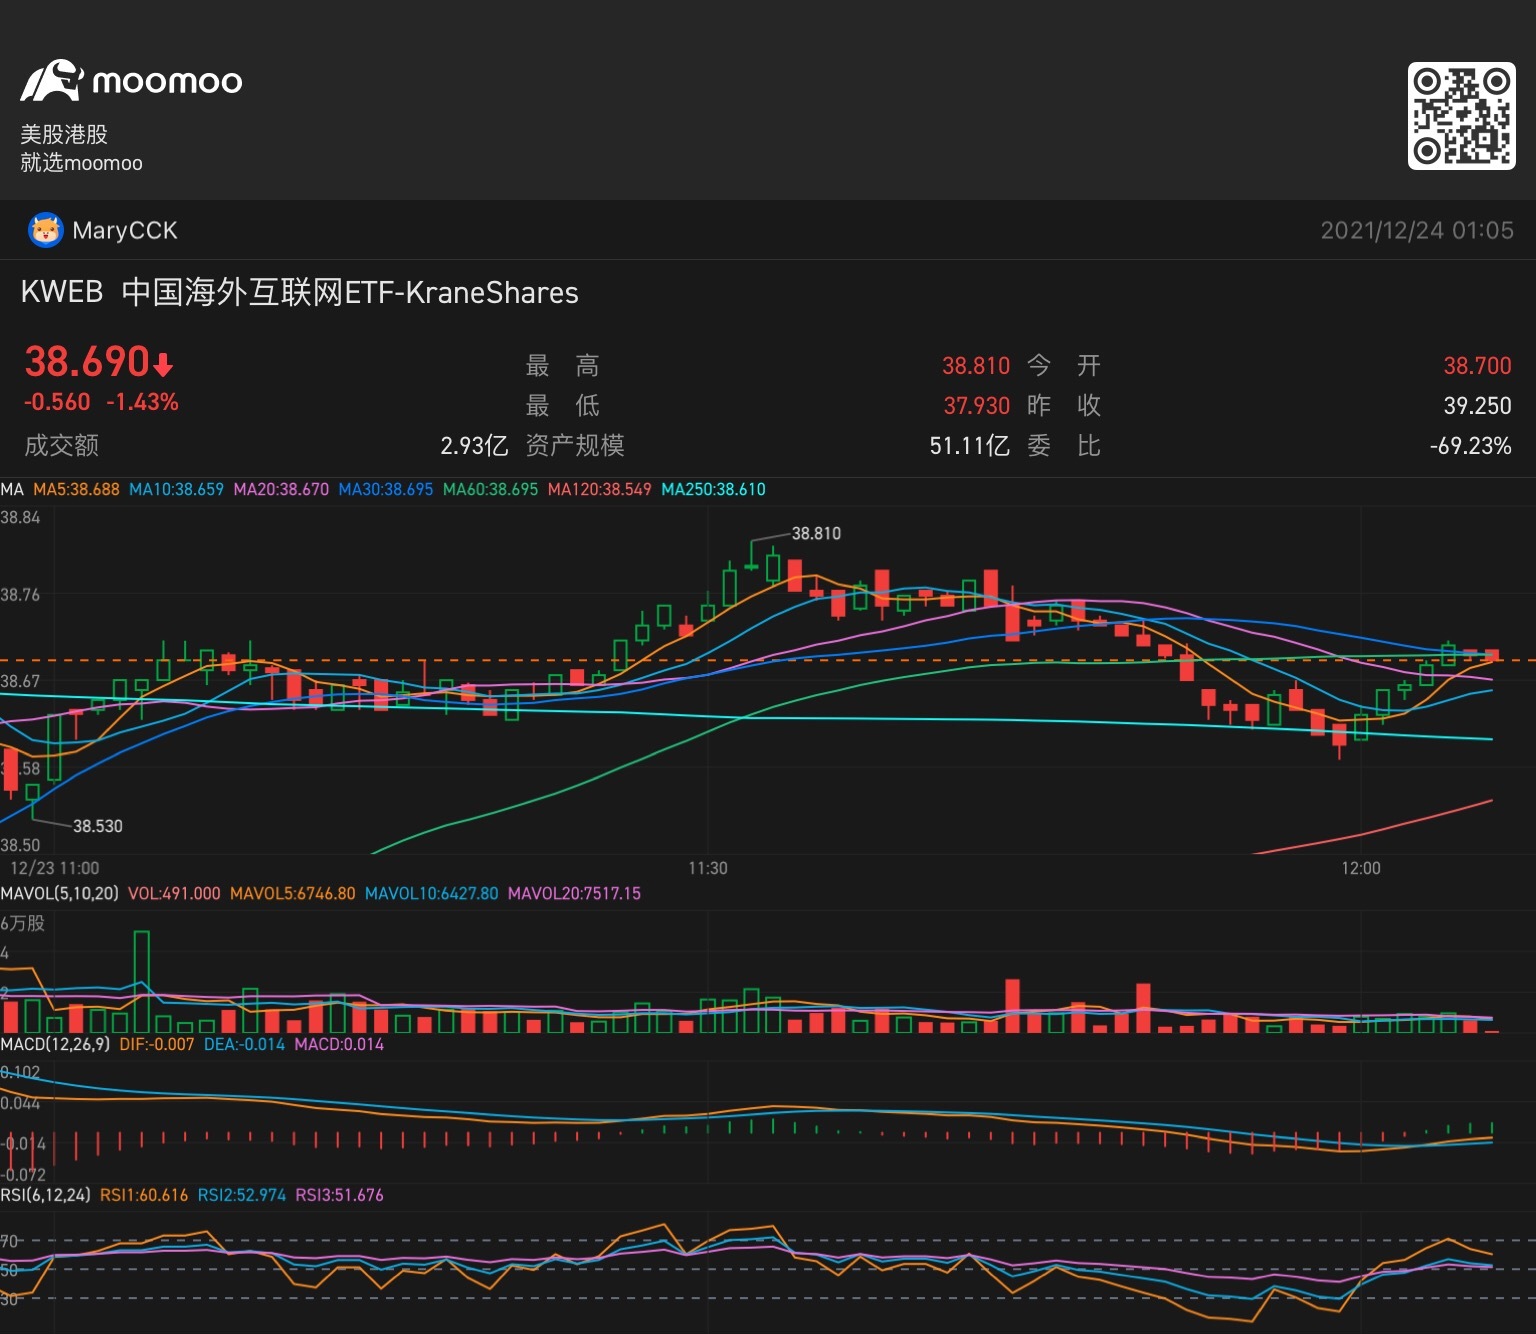
Task: Select the RSI3:51.676 label
Action: pyautogui.click(x=340, y=1196)
